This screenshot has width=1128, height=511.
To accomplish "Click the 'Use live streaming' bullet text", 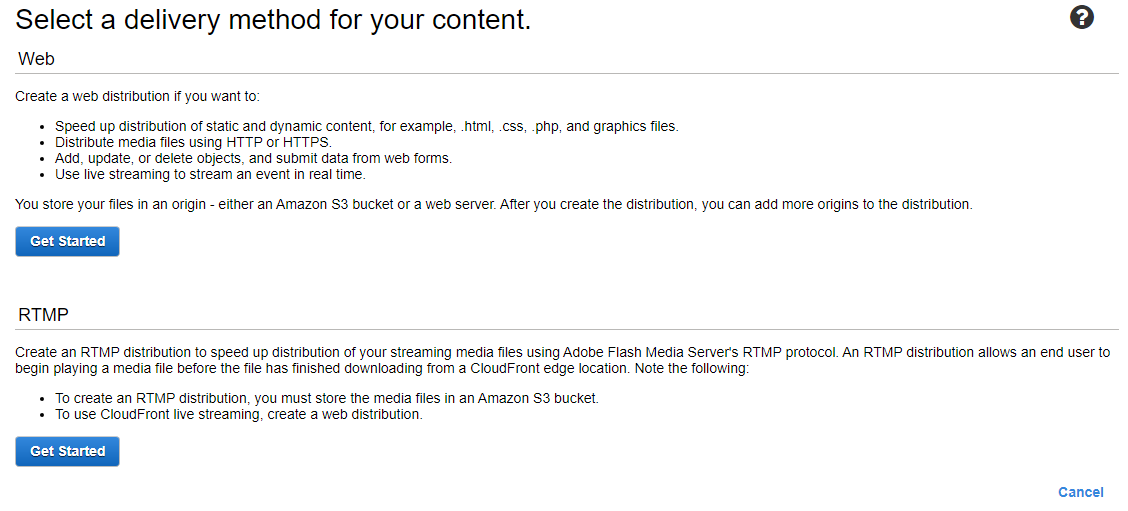I will [211, 175].
